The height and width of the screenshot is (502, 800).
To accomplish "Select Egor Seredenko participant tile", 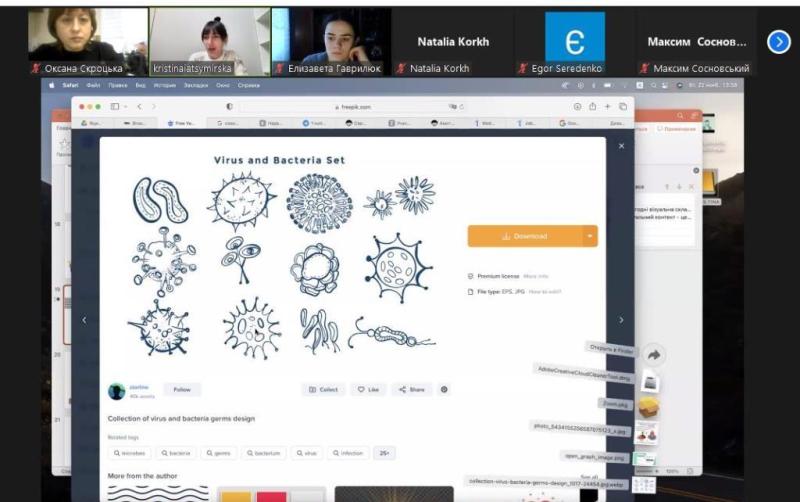I will pos(575,42).
